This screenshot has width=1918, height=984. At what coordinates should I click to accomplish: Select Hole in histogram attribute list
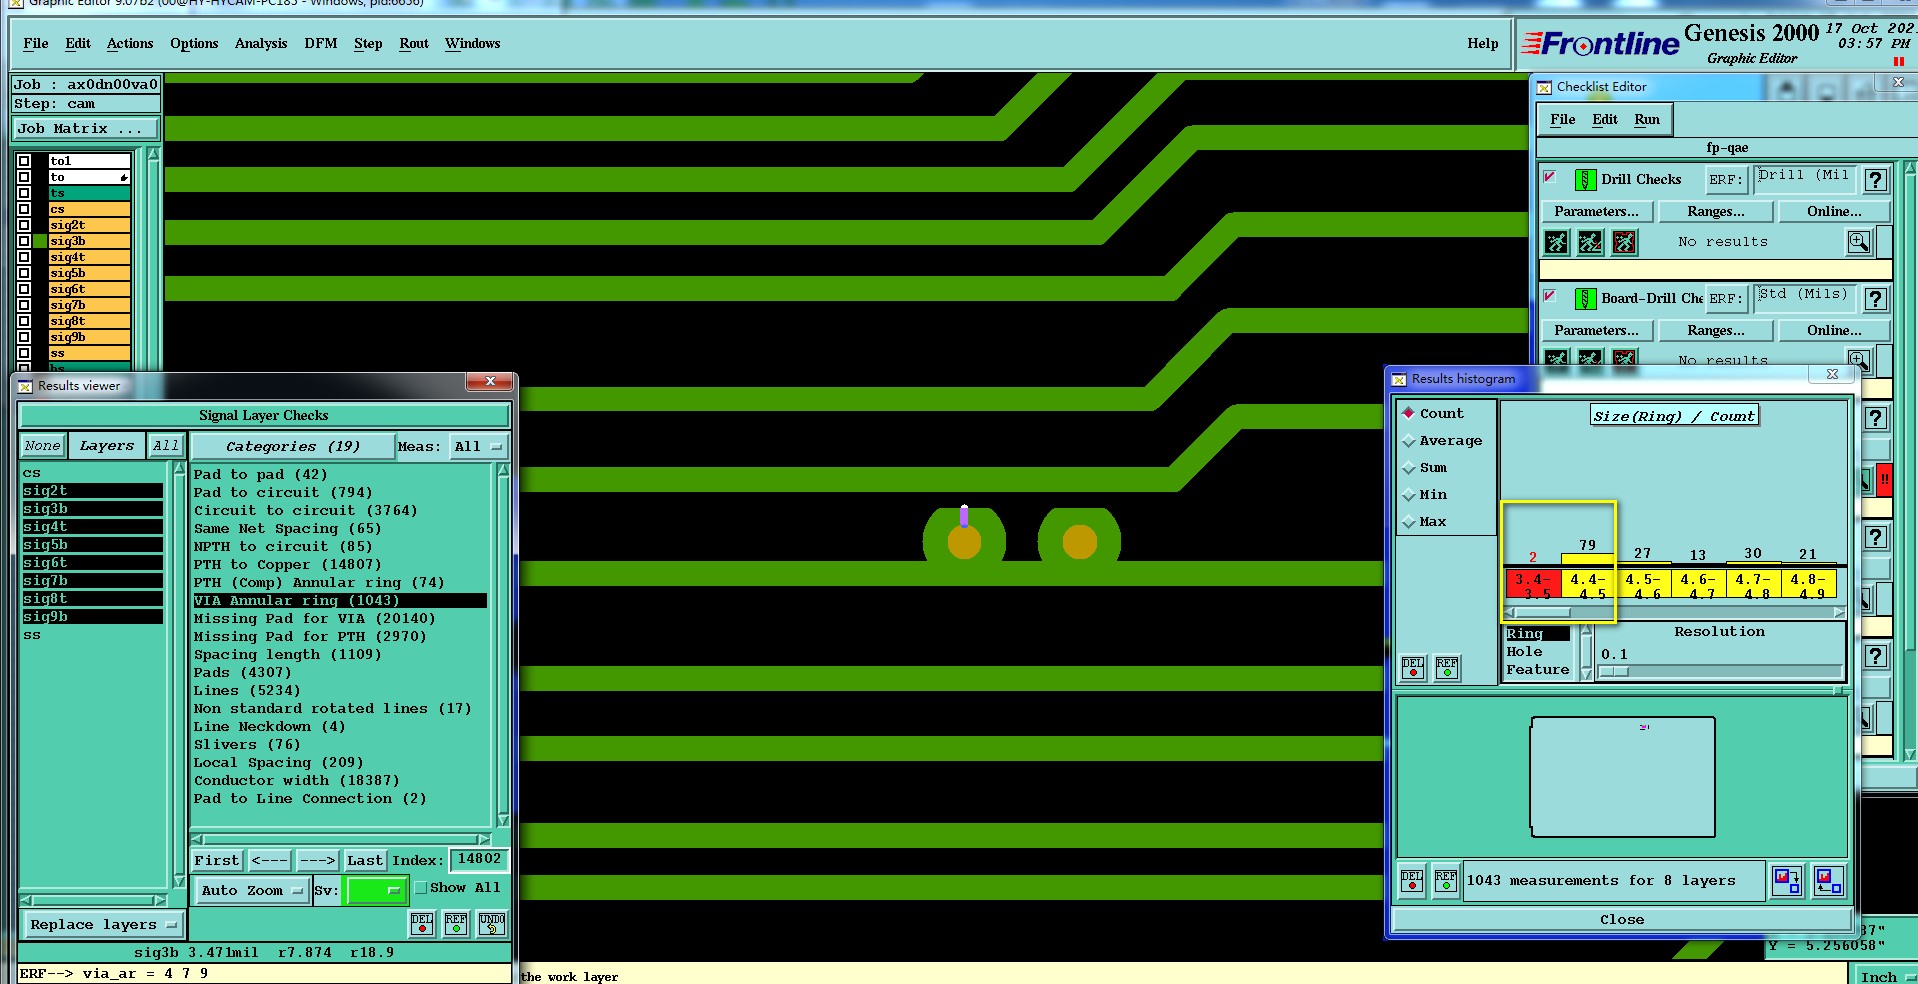pos(1524,651)
